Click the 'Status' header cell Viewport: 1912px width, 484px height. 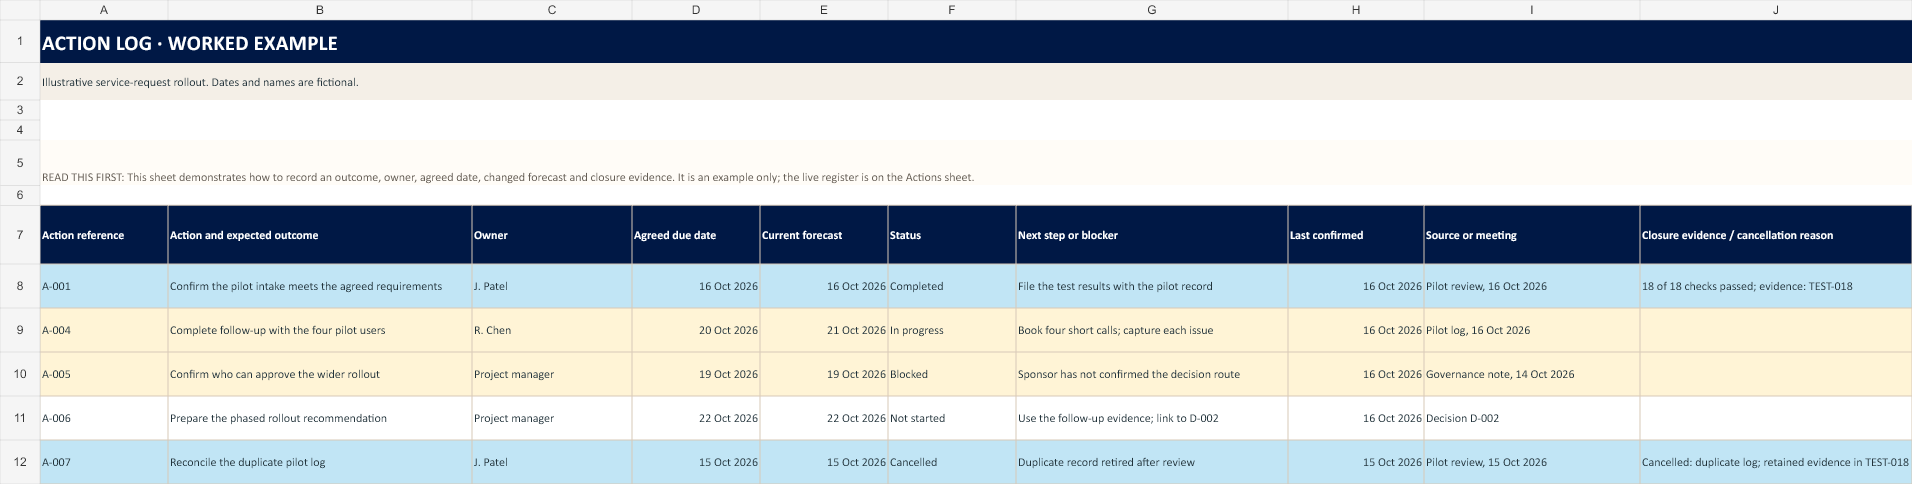(952, 235)
